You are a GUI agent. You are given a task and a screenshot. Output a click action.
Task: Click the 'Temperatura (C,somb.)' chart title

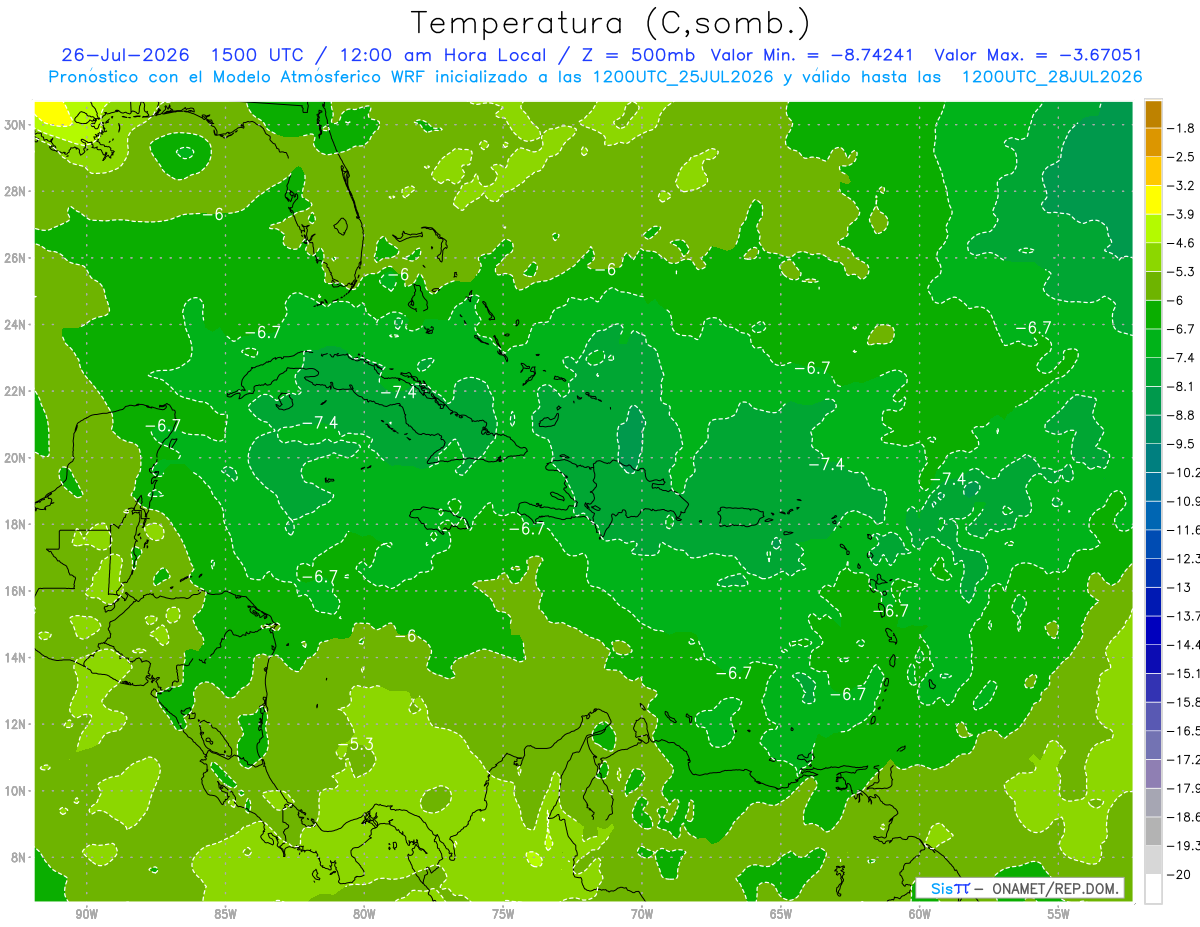(610, 23)
